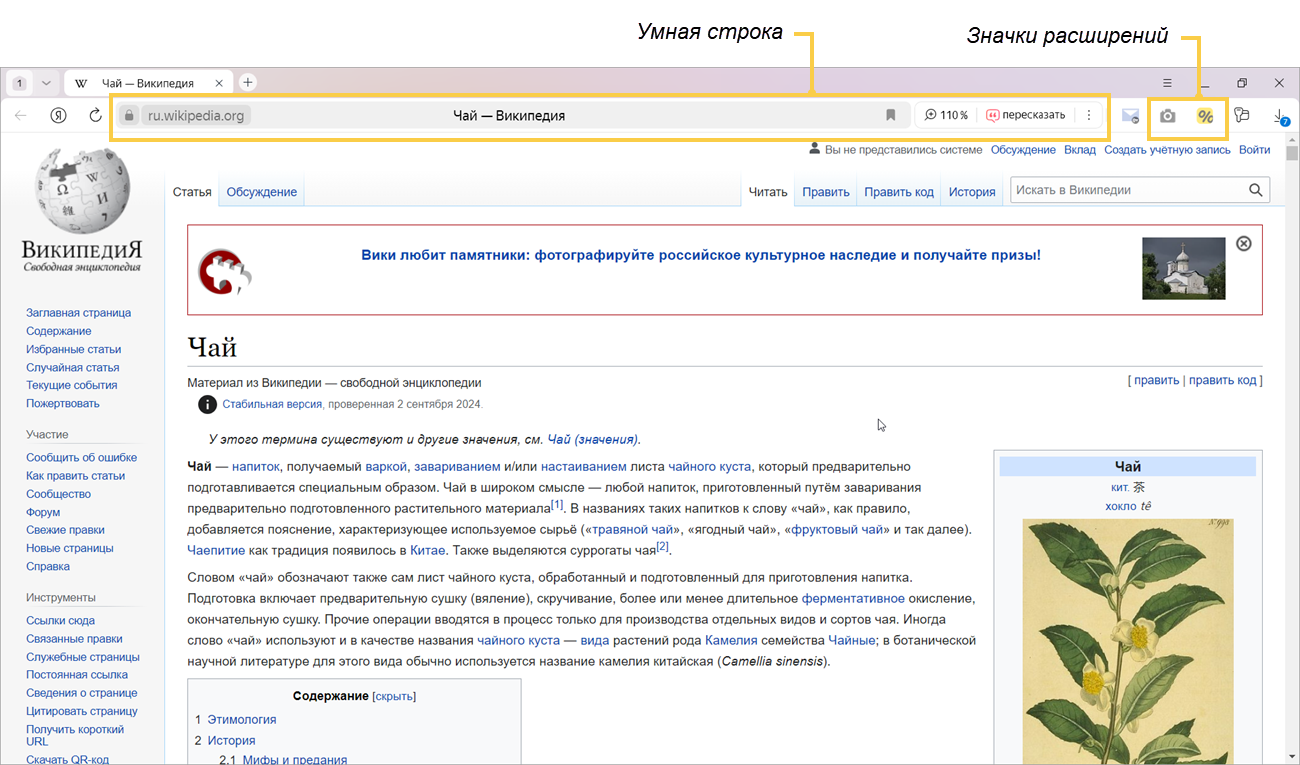
Task: Switch to the Обсуждение tab
Action: click(x=261, y=192)
